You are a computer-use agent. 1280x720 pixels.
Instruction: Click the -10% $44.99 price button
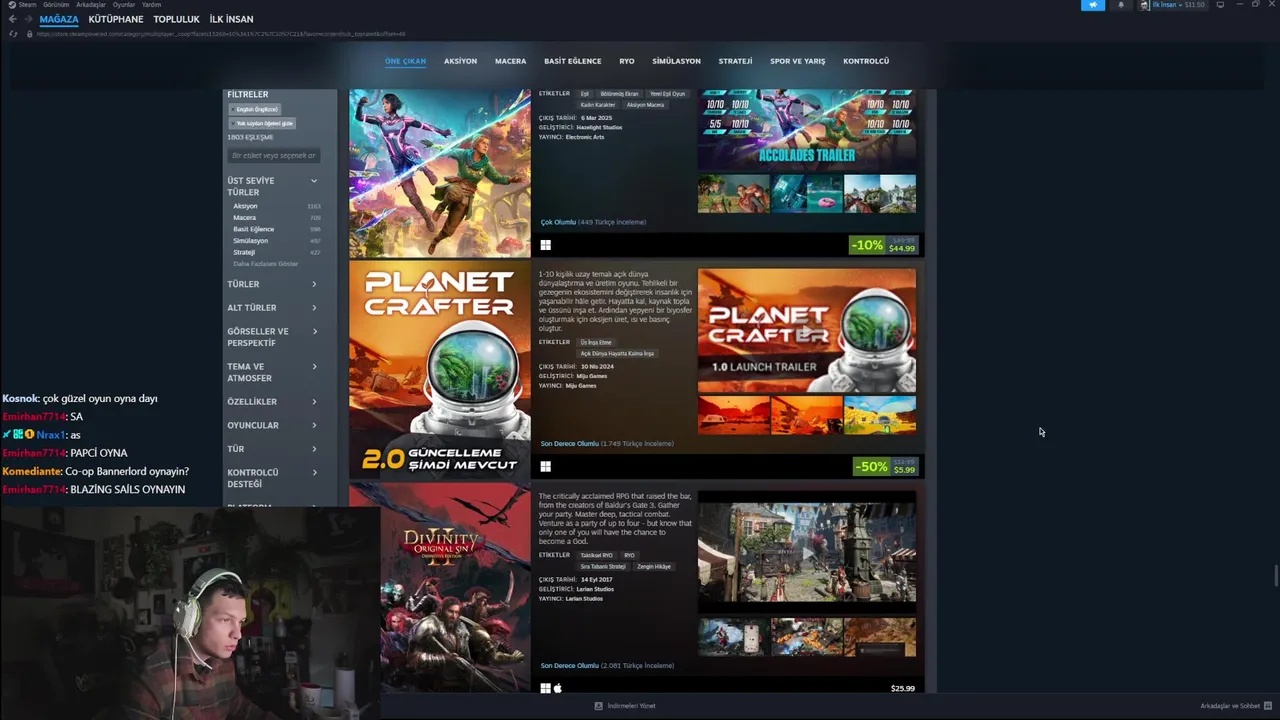click(883, 245)
